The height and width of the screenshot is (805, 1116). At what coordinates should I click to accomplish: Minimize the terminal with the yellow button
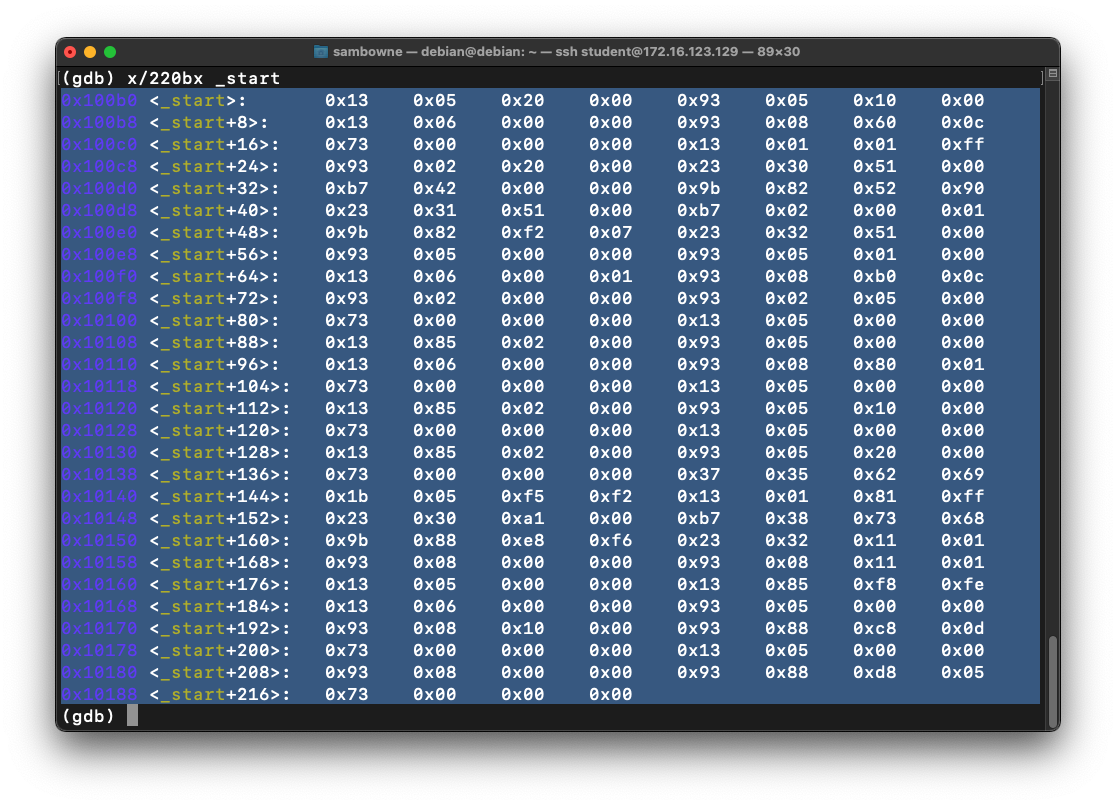(90, 52)
